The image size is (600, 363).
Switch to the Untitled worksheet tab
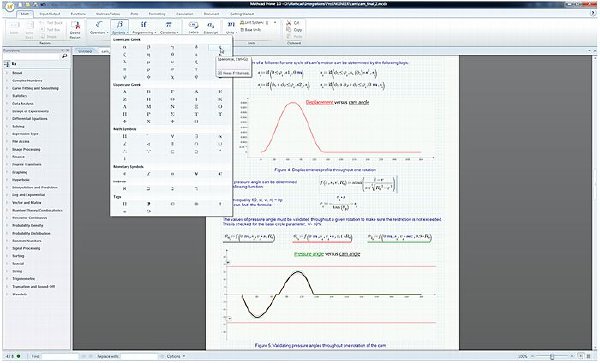pos(85,51)
